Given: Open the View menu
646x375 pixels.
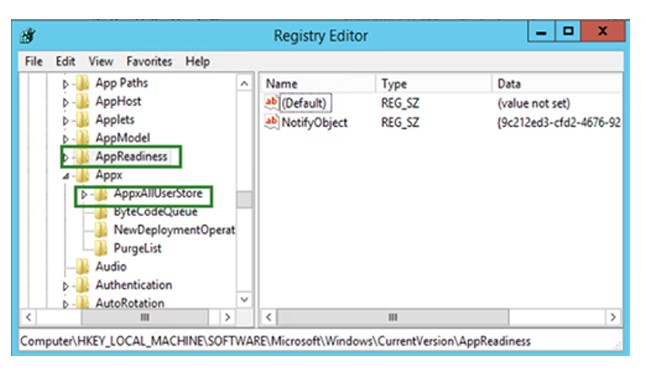Looking at the screenshot, I should click(101, 61).
